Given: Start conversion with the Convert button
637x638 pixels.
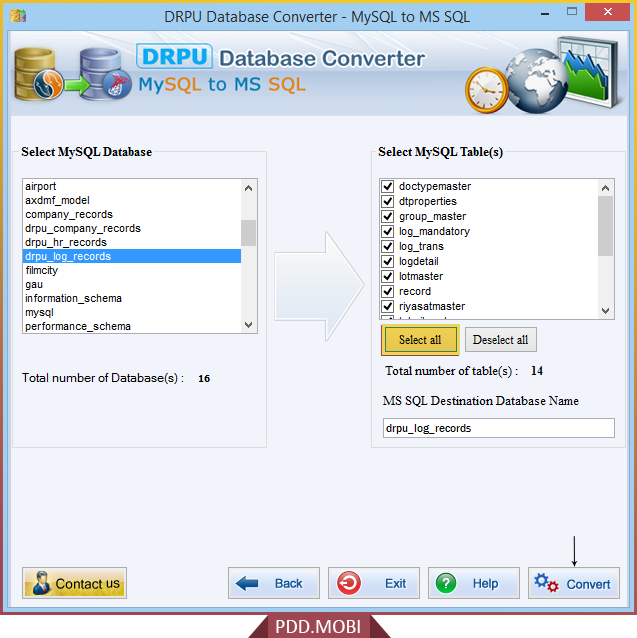Looking at the screenshot, I should click(x=574, y=583).
